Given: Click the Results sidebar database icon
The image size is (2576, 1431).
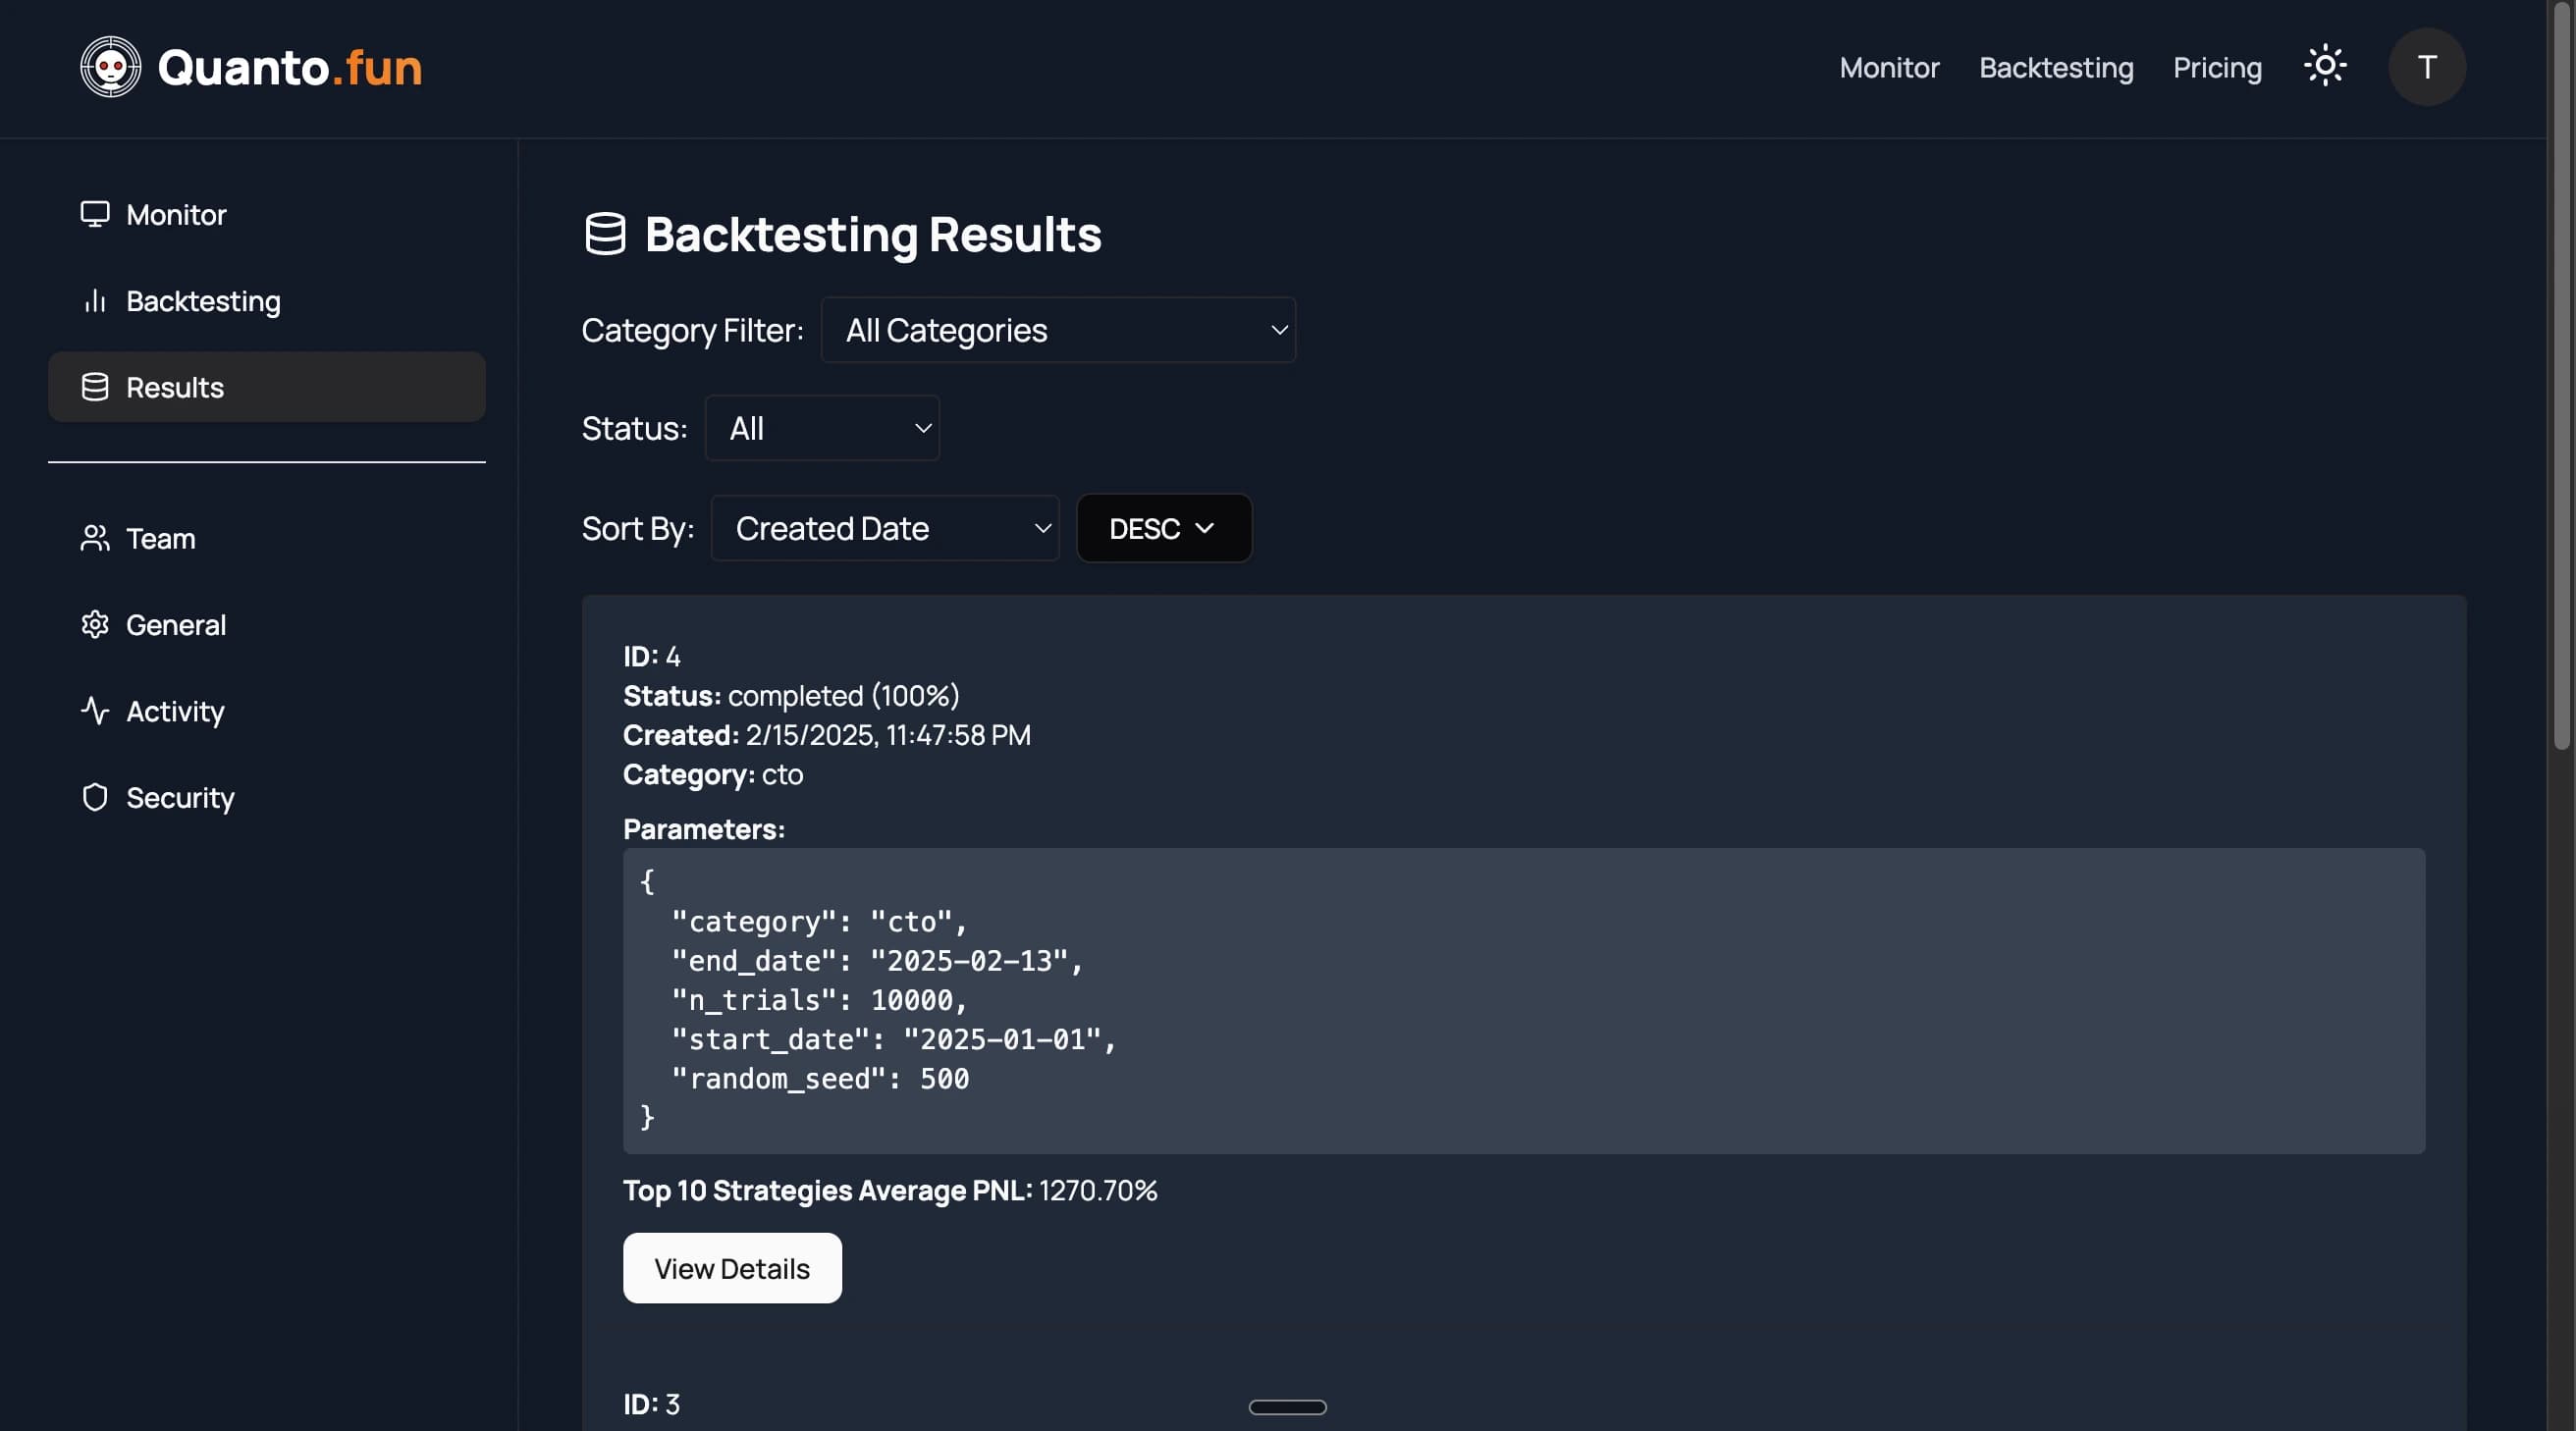Looking at the screenshot, I should [x=95, y=387].
